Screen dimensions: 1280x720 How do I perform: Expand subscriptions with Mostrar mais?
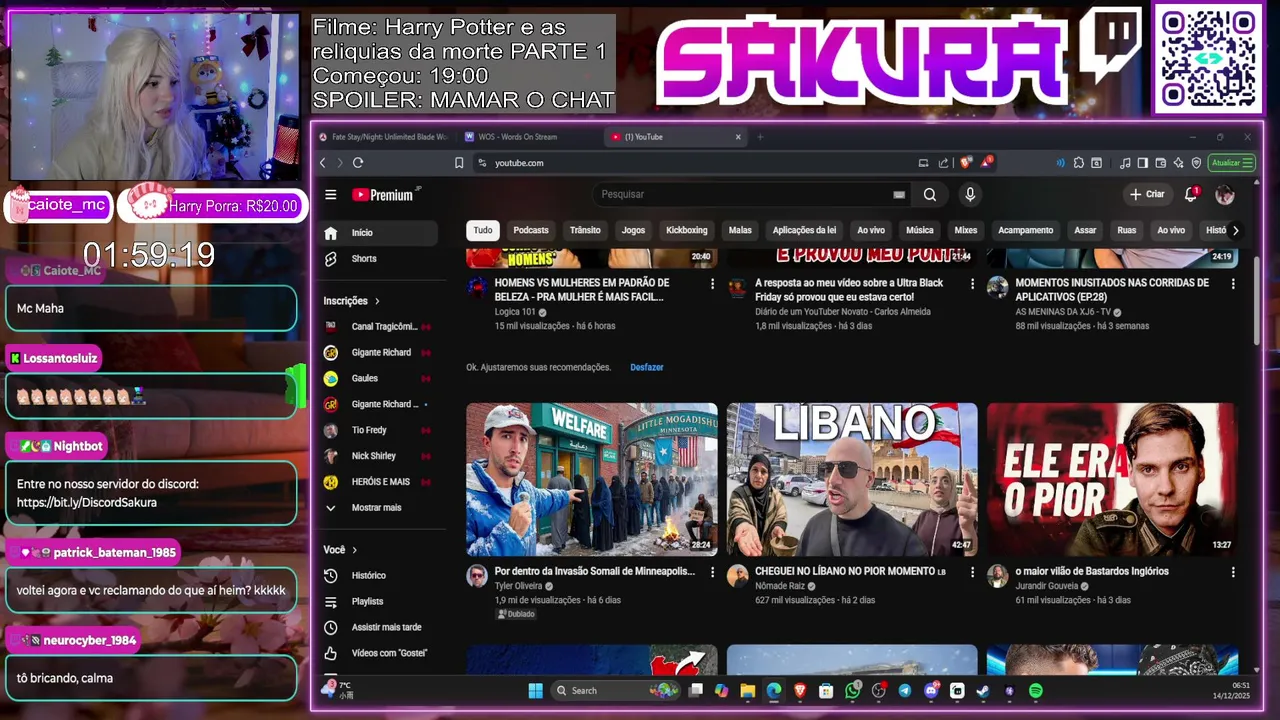376,508
